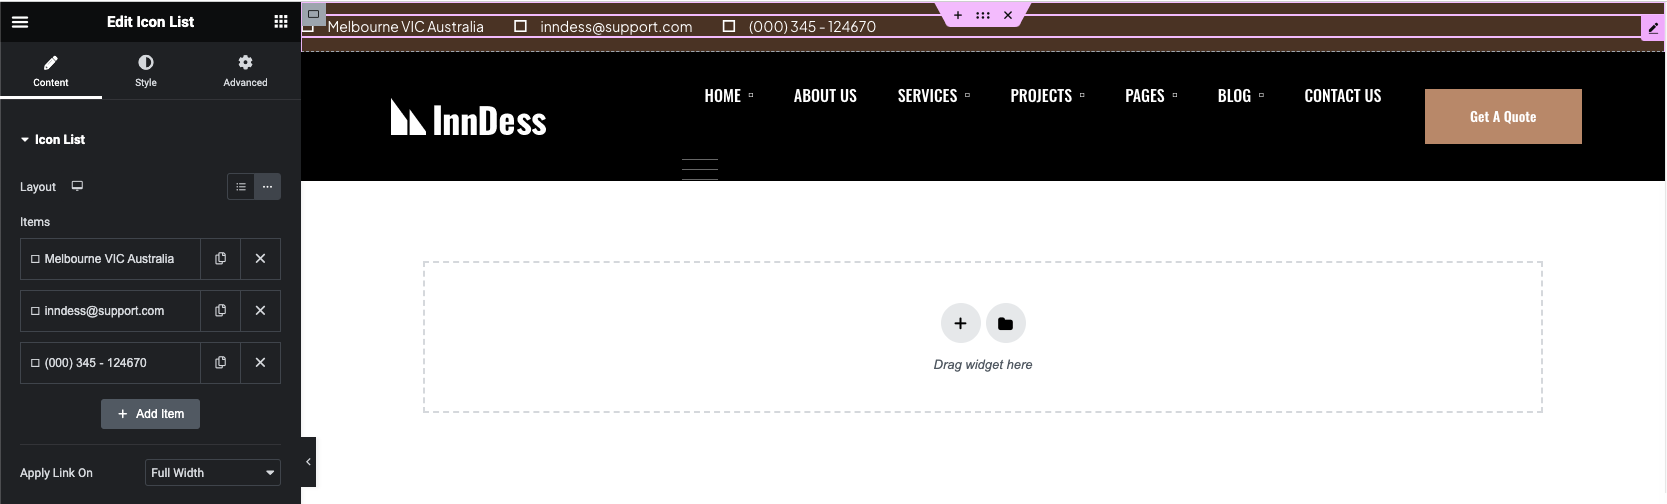Image resolution: width=1667 pixels, height=504 pixels.
Task: Duplicate the Melbourne VIC Australia item
Action: tap(220, 259)
